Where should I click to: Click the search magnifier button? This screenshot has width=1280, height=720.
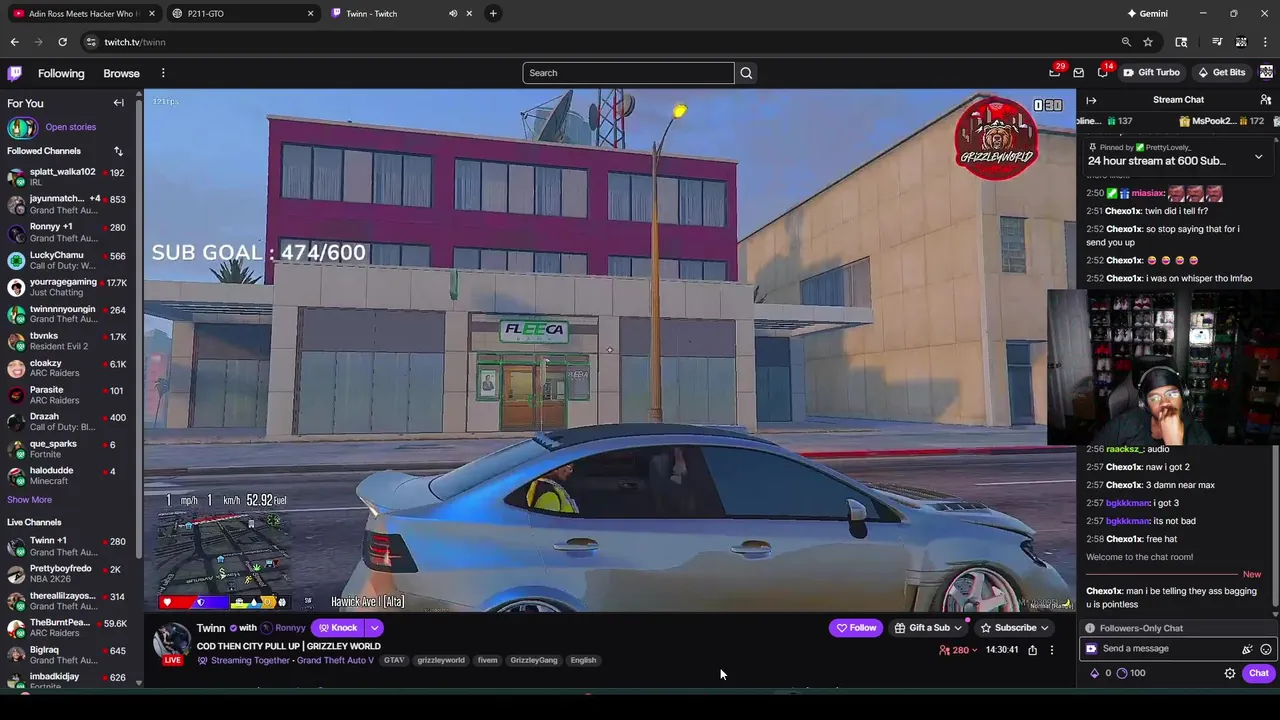click(x=746, y=73)
